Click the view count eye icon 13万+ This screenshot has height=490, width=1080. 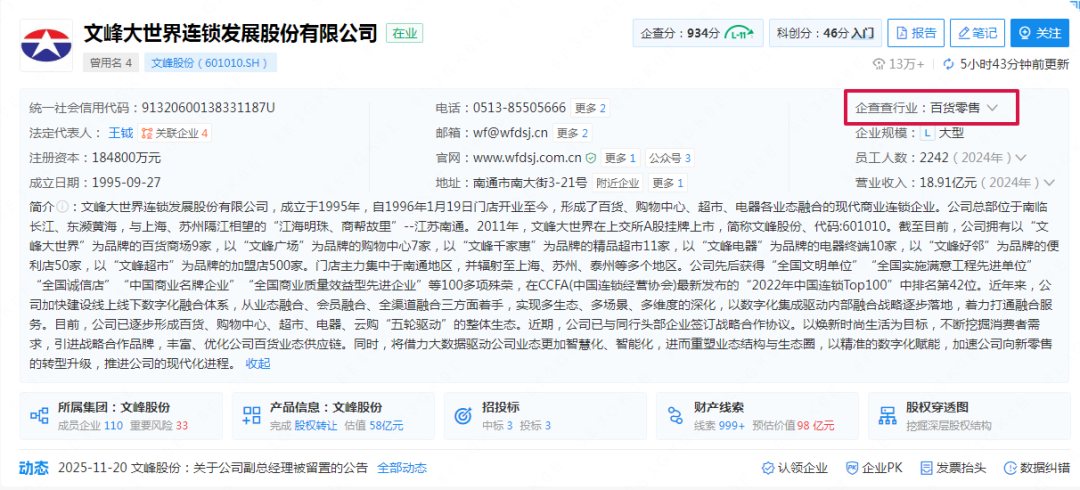(x=878, y=64)
